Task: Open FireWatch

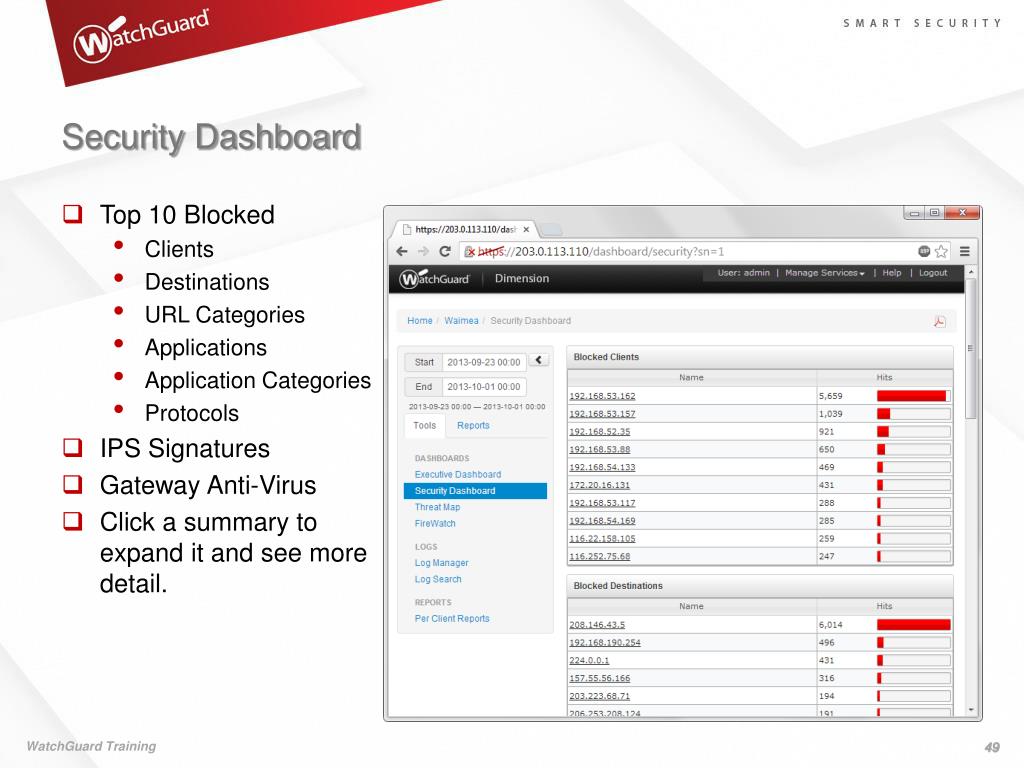Action: click(435, 524)
